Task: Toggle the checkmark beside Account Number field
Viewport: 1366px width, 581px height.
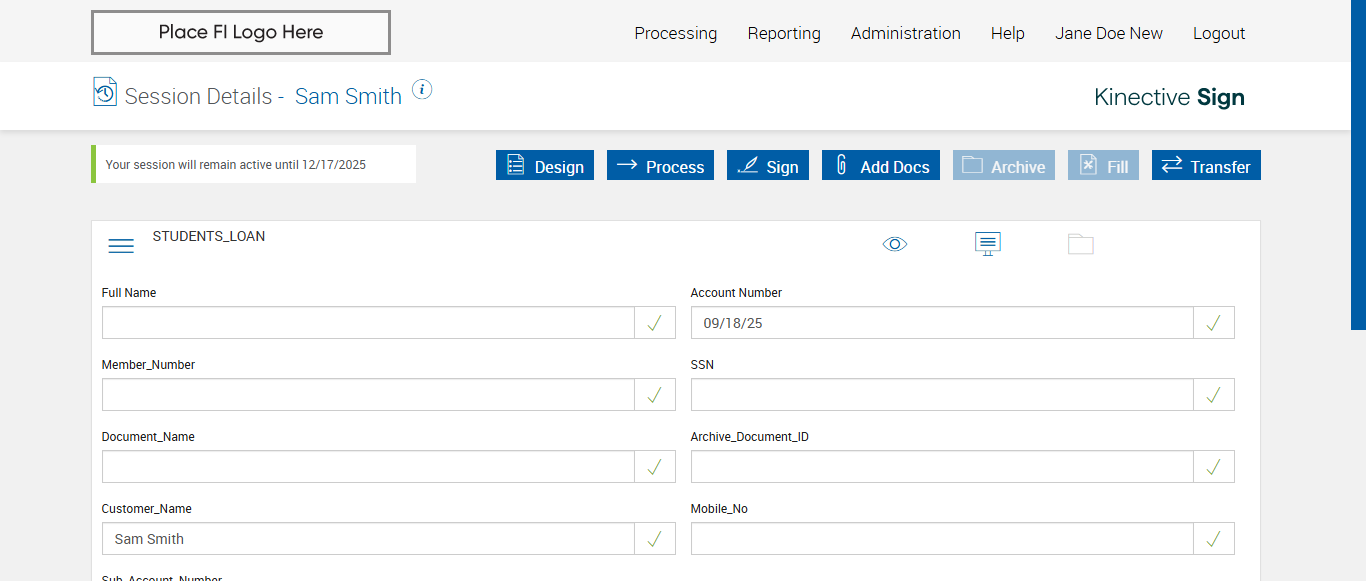Action: pos(1214,323)
